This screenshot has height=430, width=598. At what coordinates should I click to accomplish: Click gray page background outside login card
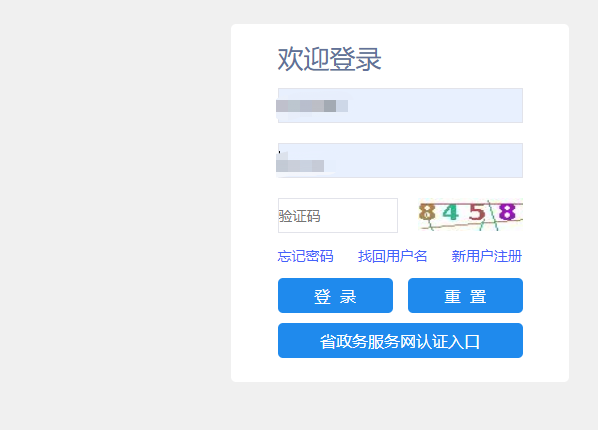114,214
